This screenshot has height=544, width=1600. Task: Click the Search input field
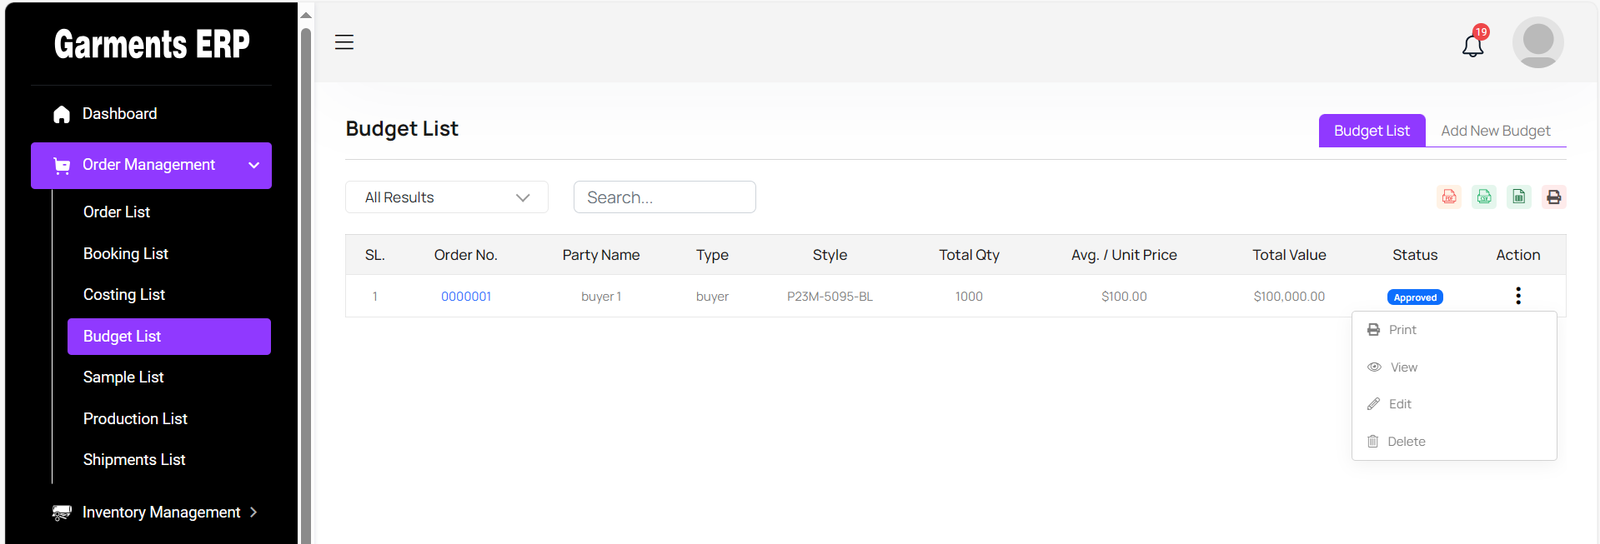664,197
